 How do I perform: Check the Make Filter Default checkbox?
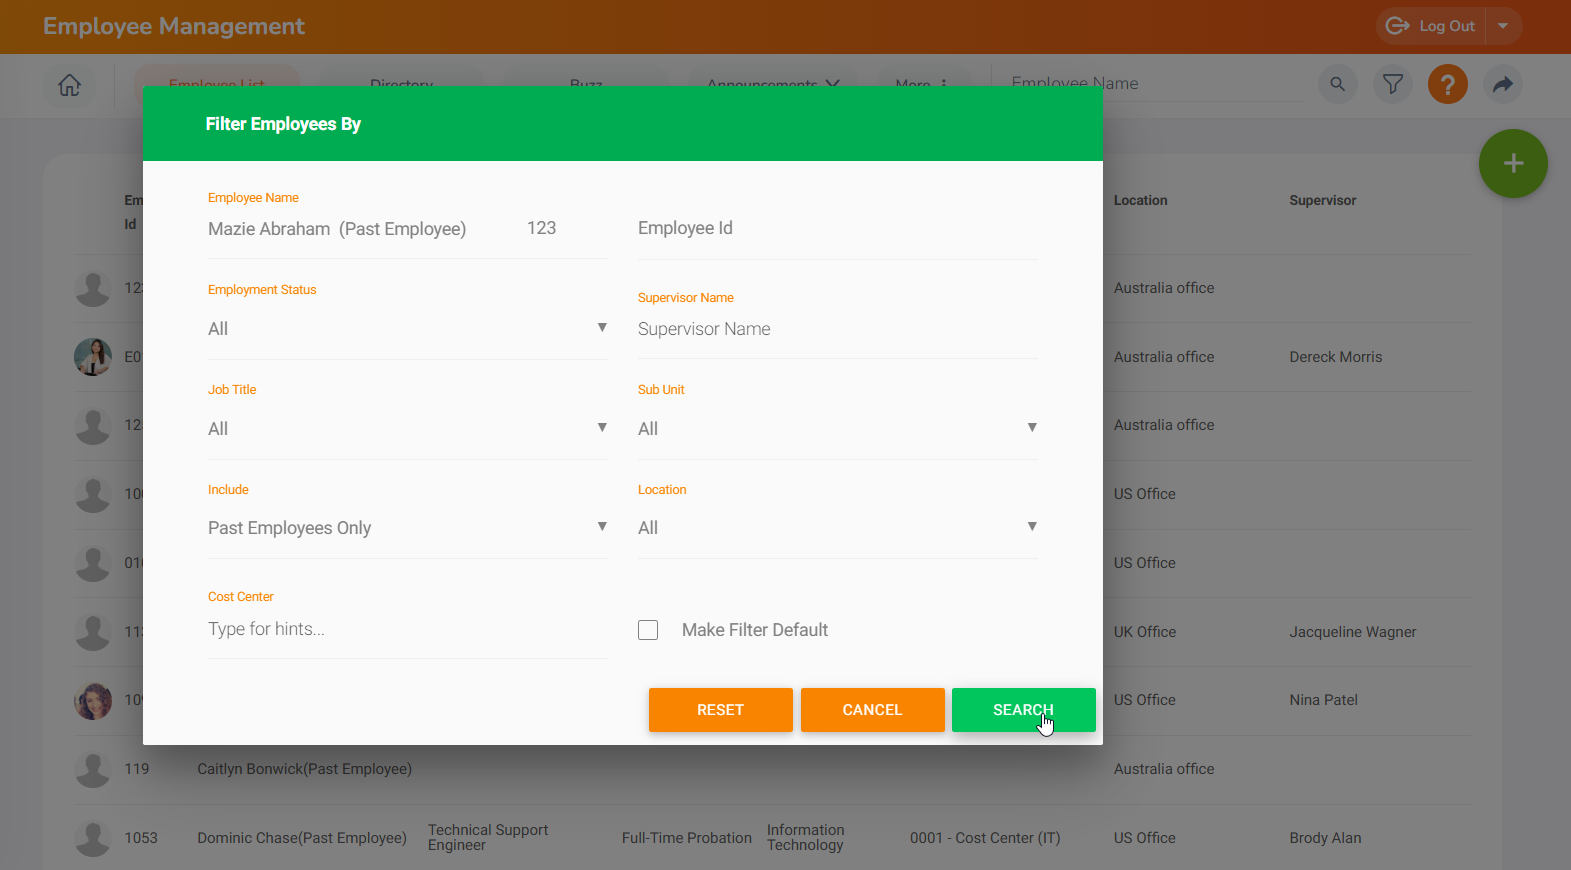[x=648, y=630]
